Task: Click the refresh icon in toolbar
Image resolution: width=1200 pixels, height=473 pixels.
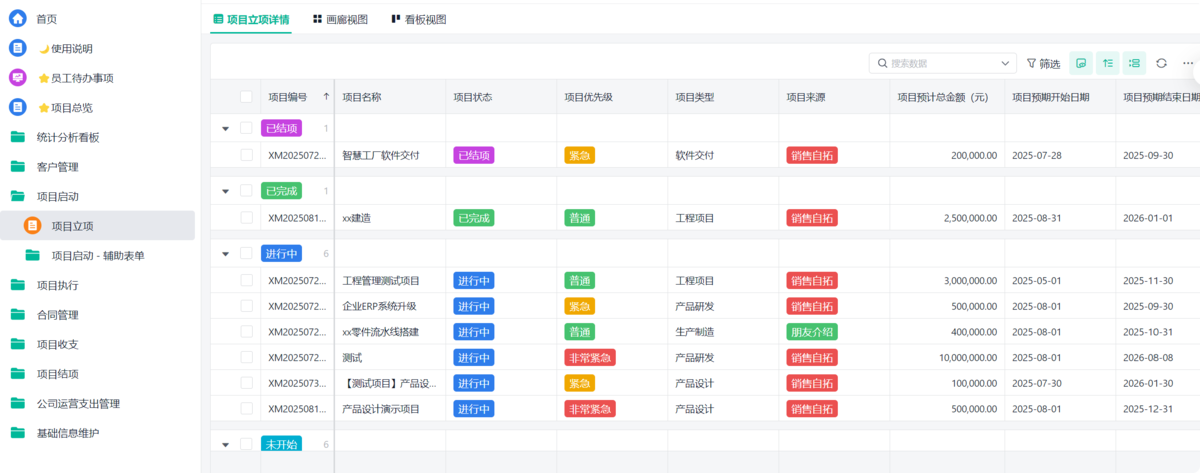Action: point(1161,63)
